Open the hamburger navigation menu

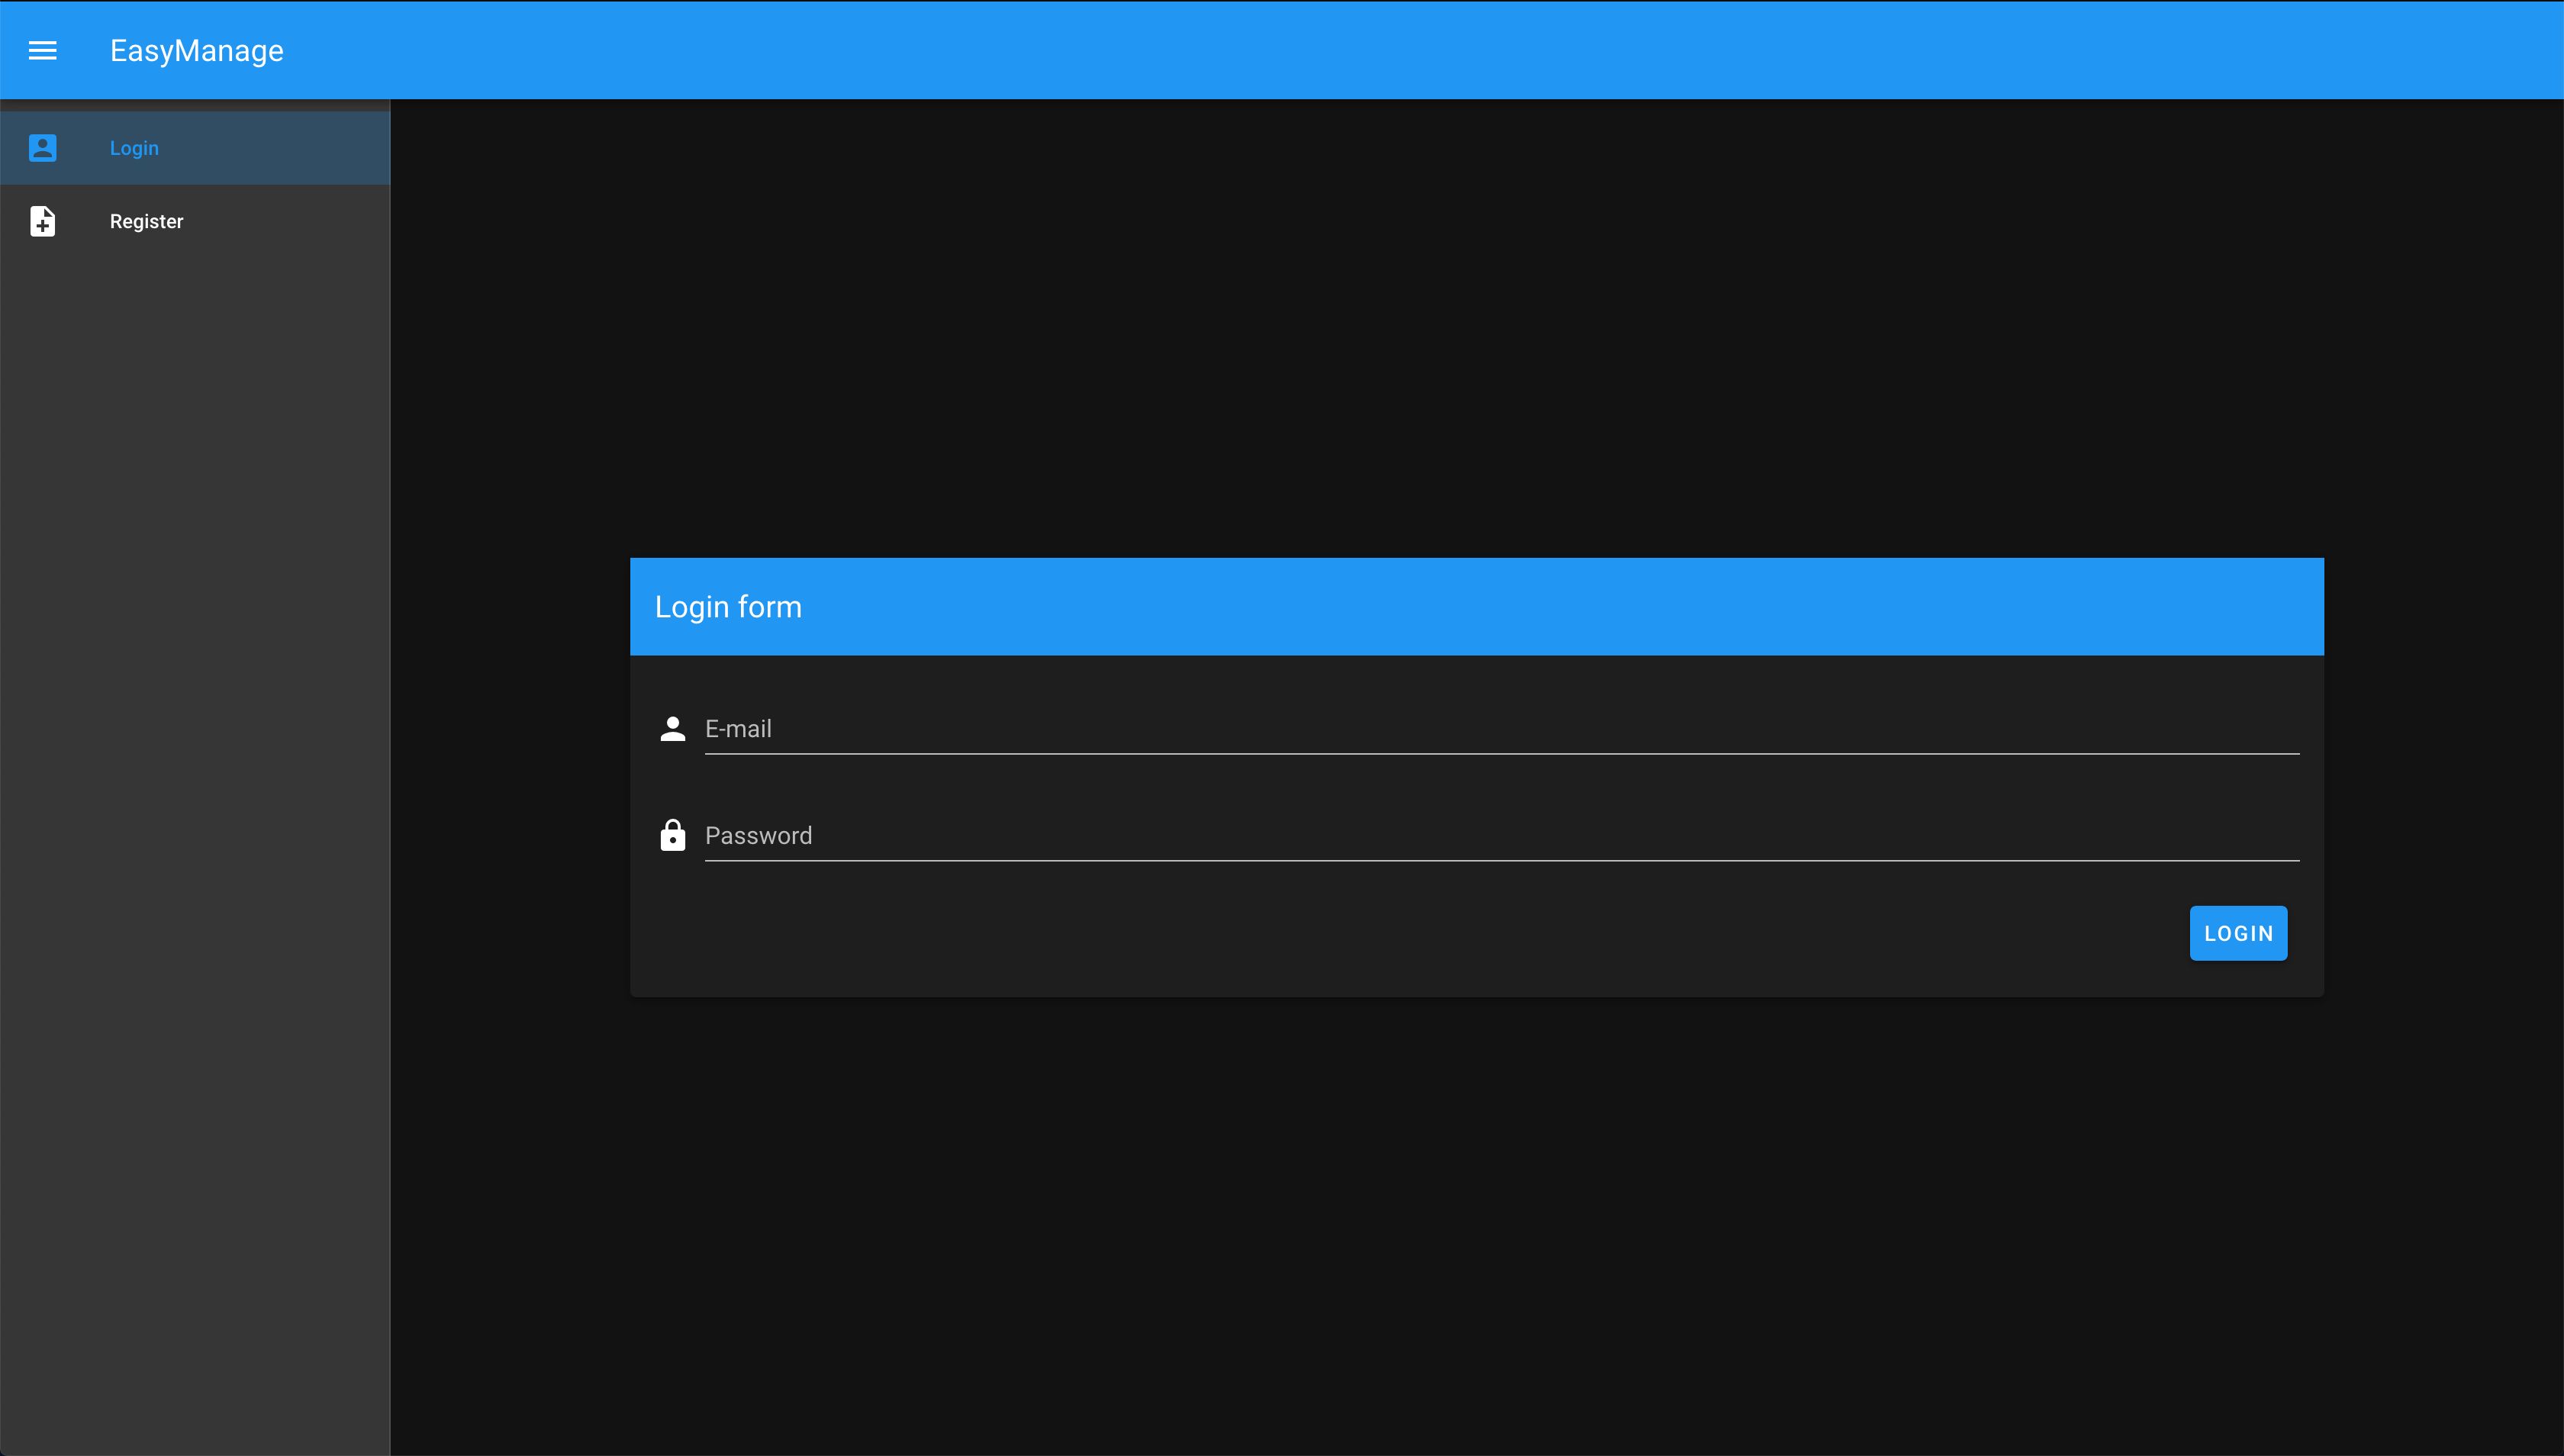pyautogui.click(x=42, y=50)
